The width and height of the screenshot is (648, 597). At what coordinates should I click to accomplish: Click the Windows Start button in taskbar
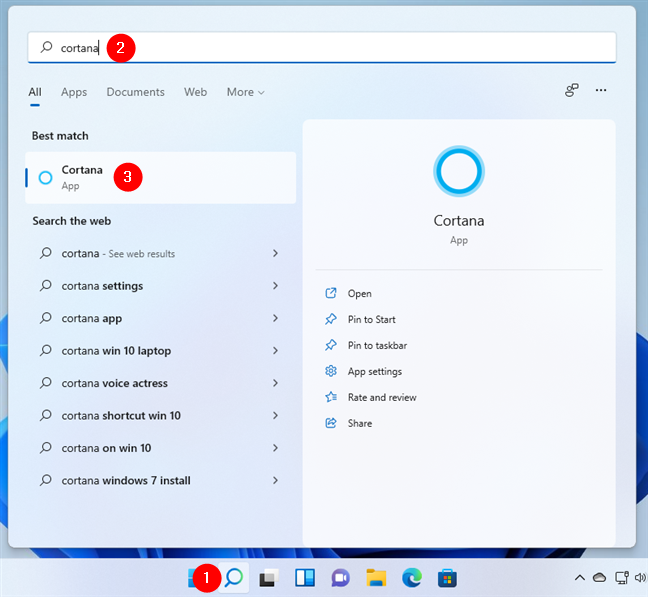coord(195,577)
